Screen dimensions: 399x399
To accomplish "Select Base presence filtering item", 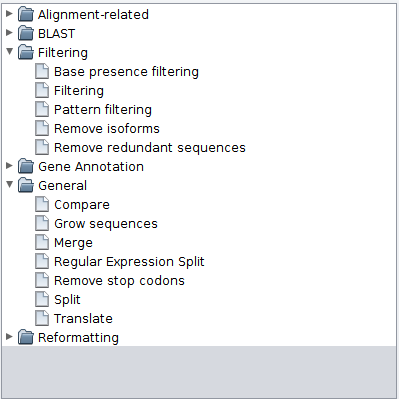I will tap(126, 72).
